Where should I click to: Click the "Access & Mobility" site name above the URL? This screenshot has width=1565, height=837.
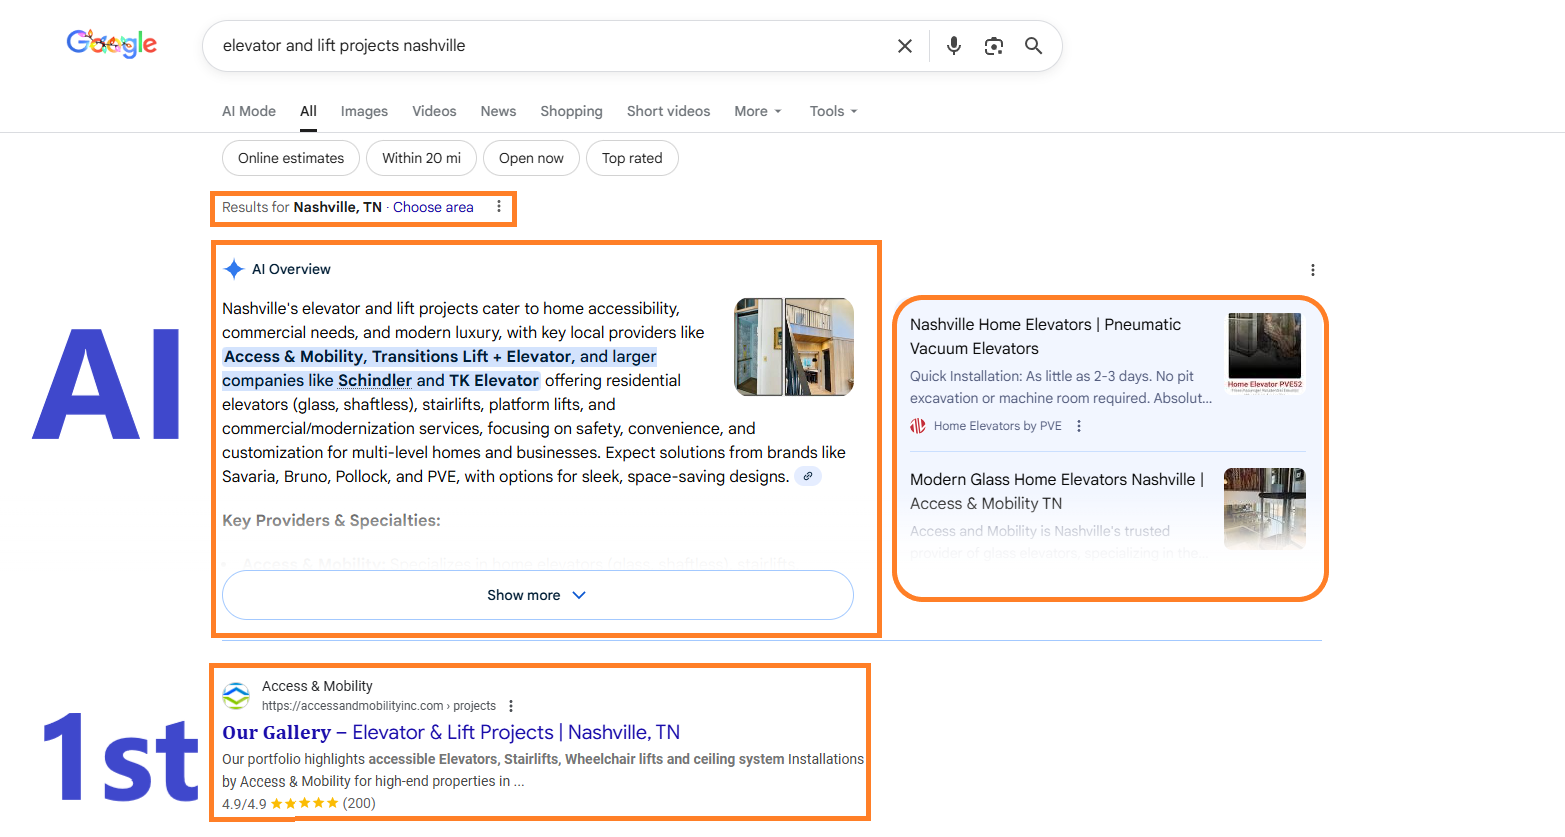317,686
